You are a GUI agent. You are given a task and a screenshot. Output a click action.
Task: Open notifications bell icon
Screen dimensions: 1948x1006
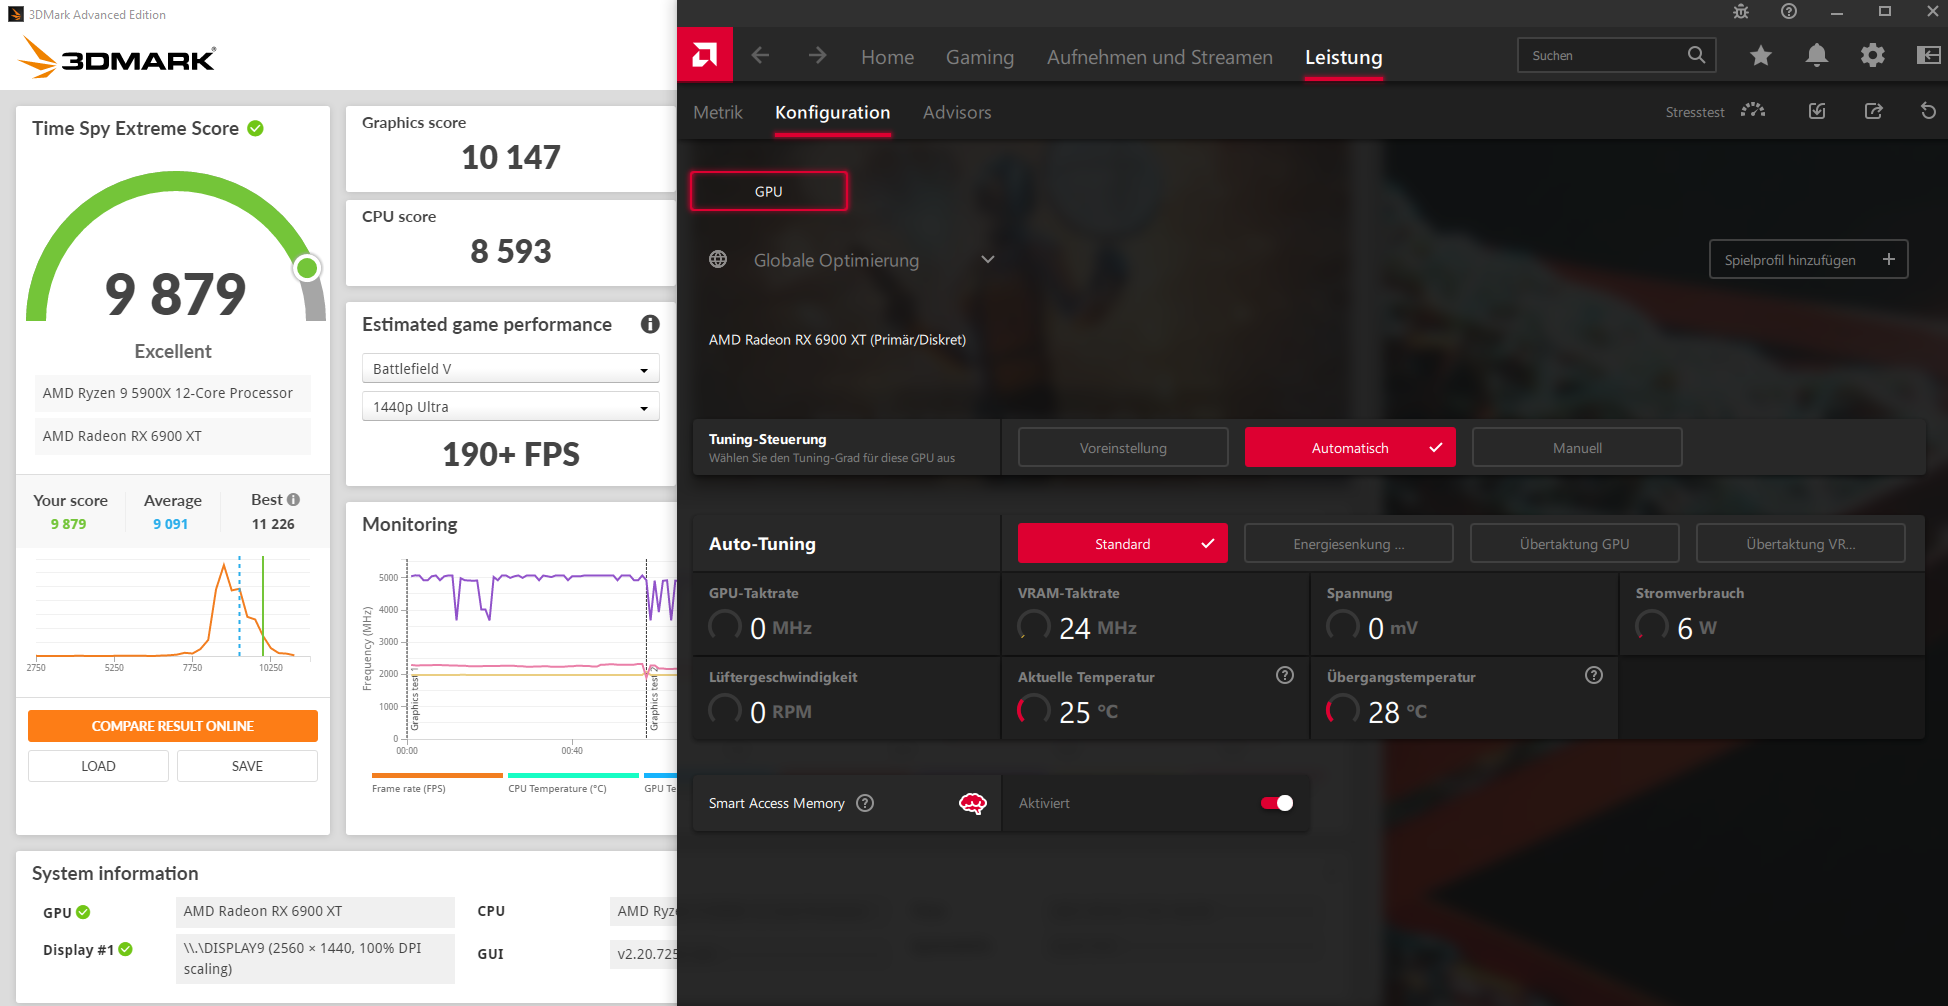pyautogui.click(x=1817, y=55)
